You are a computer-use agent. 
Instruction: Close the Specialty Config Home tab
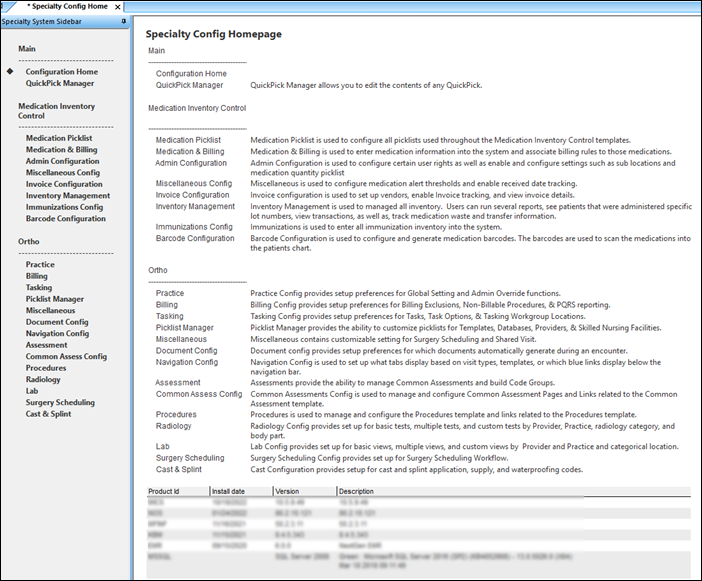[118, 7]
